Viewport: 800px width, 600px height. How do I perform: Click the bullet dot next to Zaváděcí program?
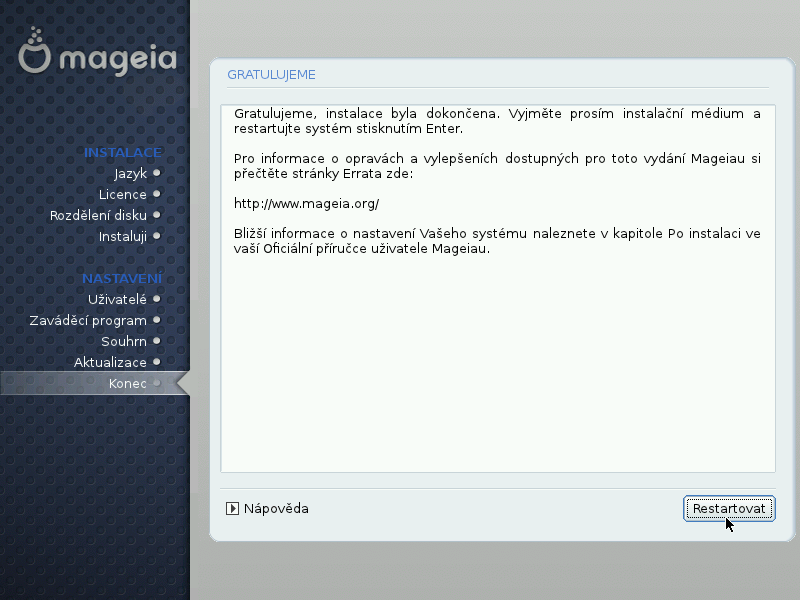click(x=157, y=320)
